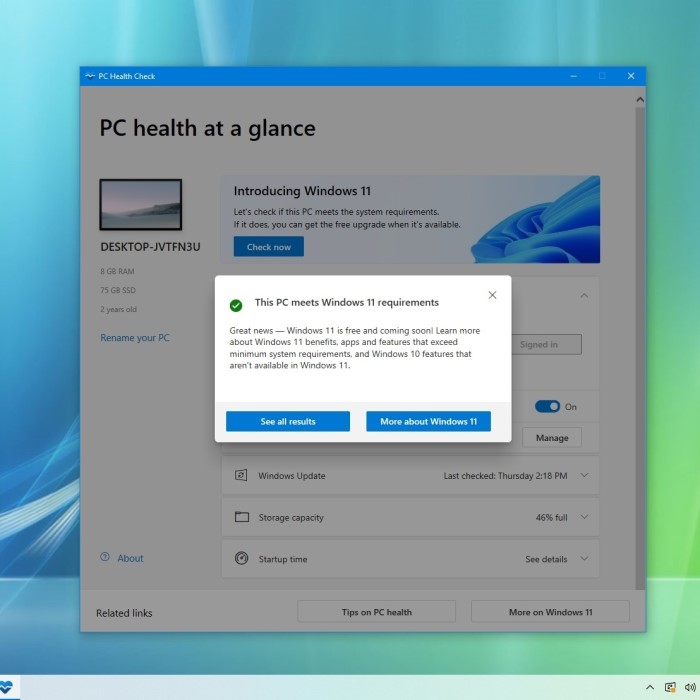
Task: Click the Check now button
Action: click(269, 246)
